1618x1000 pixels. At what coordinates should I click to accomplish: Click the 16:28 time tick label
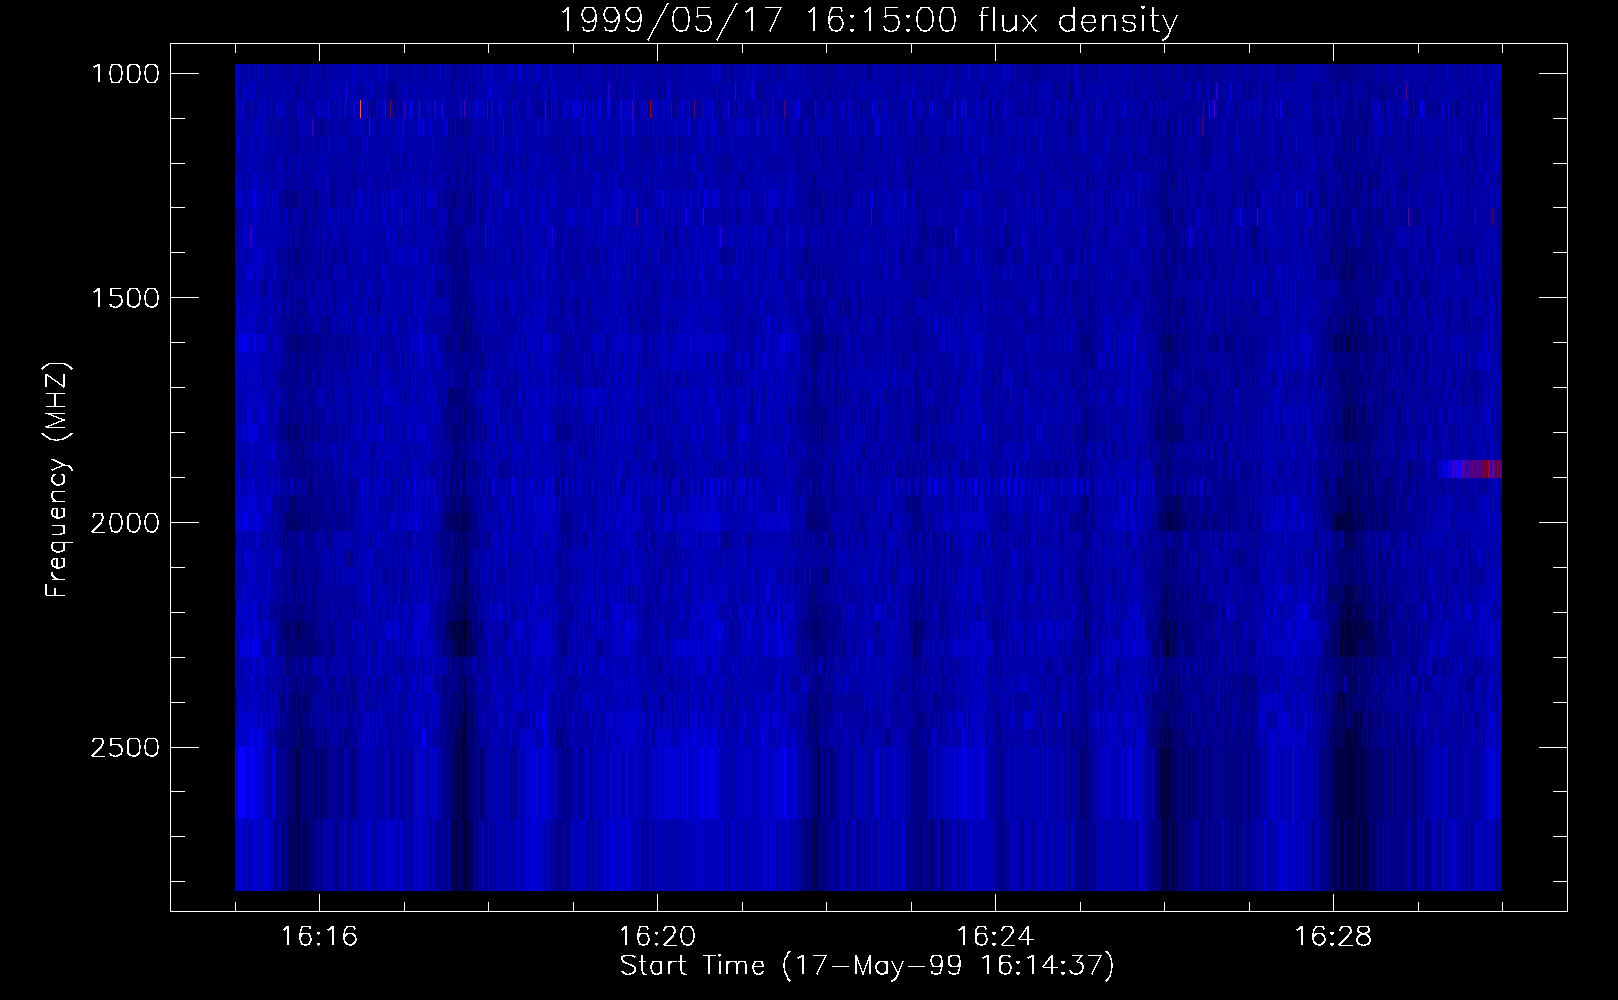pyautogui.click(x=1333, y=937)
